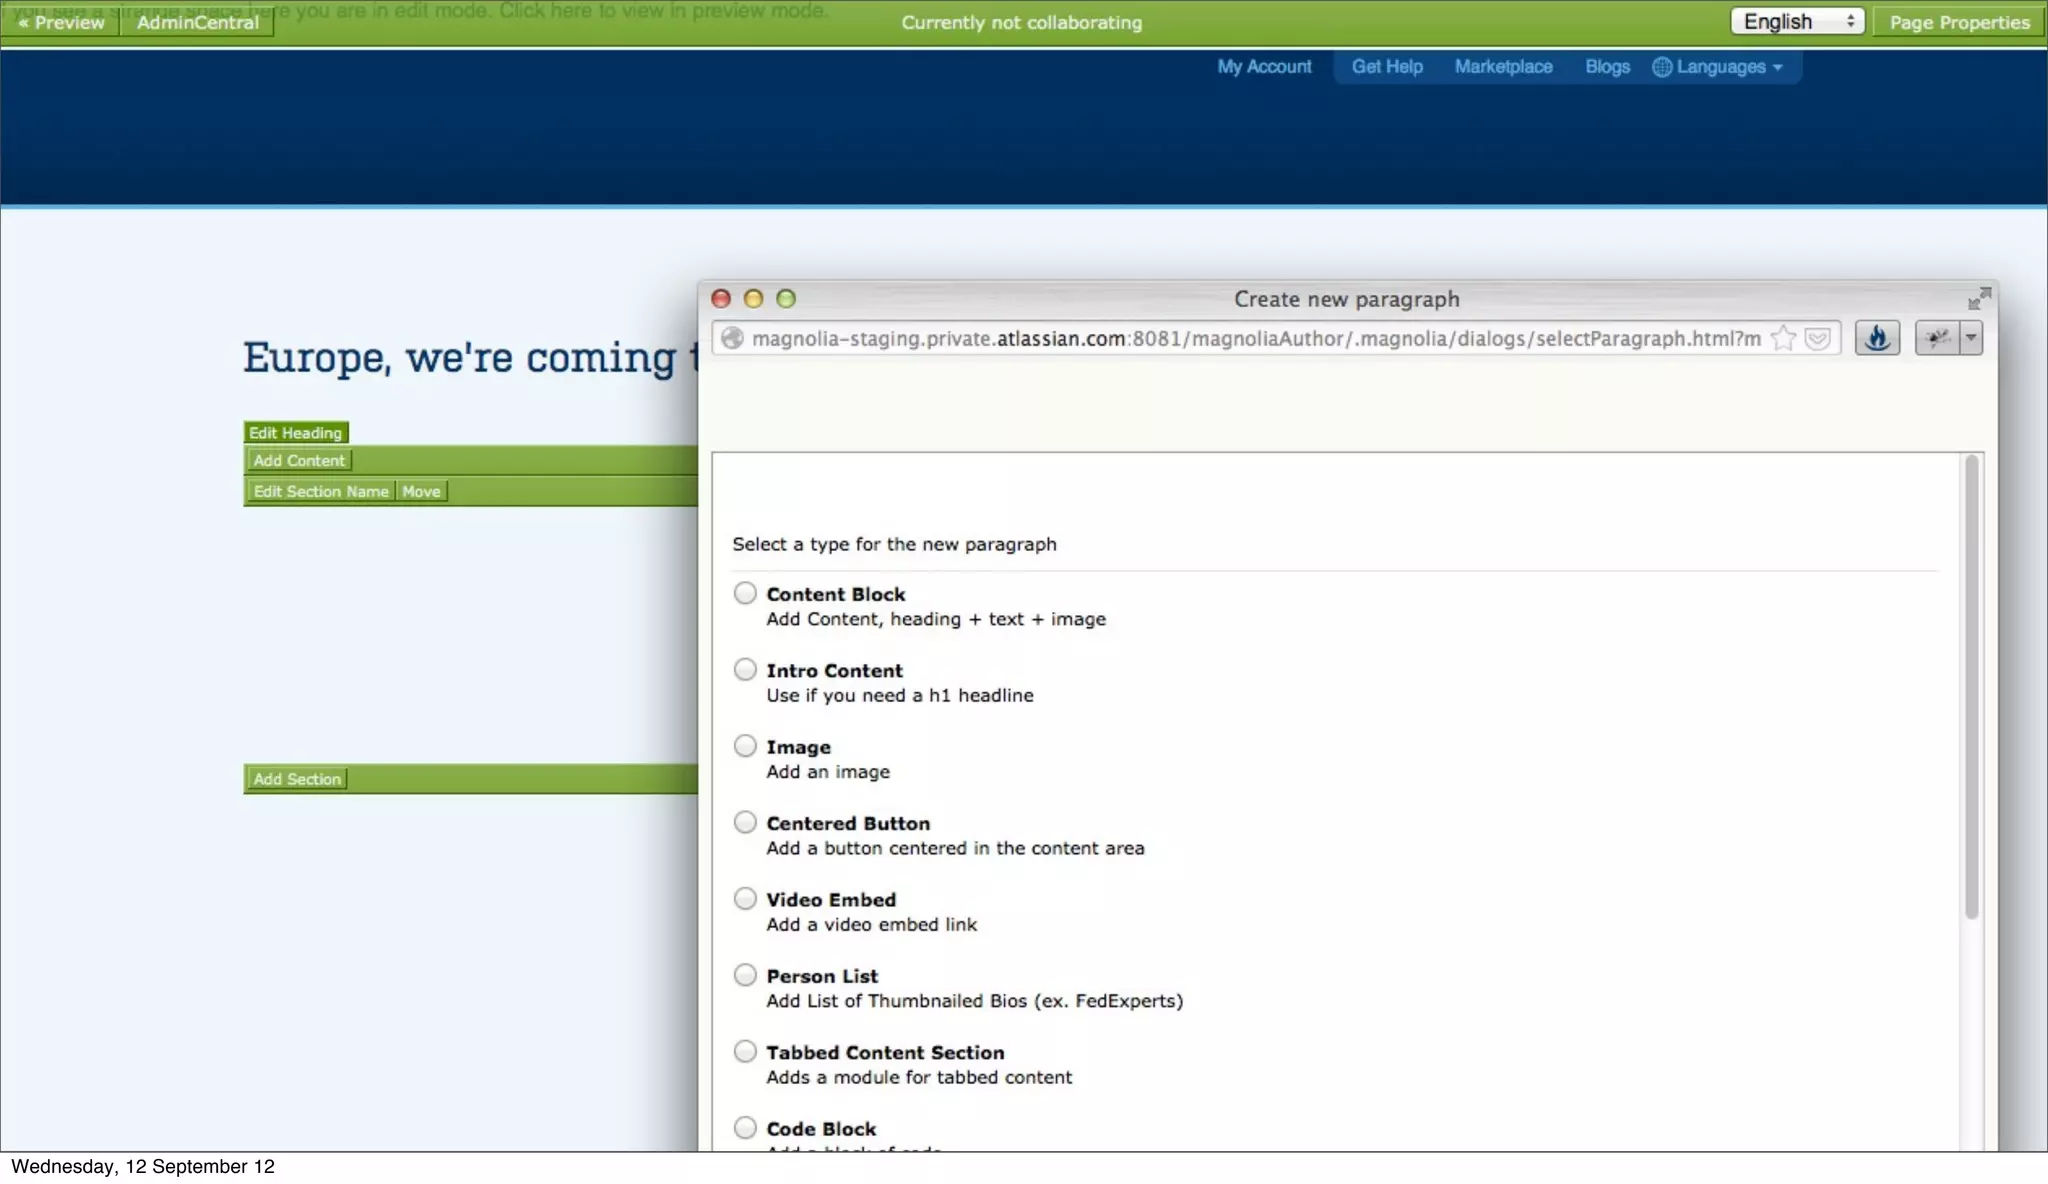The image size is (2048, 1184).
Task: Click the Pocket save icon in address bar
Action: click(x=1818, y=338)
